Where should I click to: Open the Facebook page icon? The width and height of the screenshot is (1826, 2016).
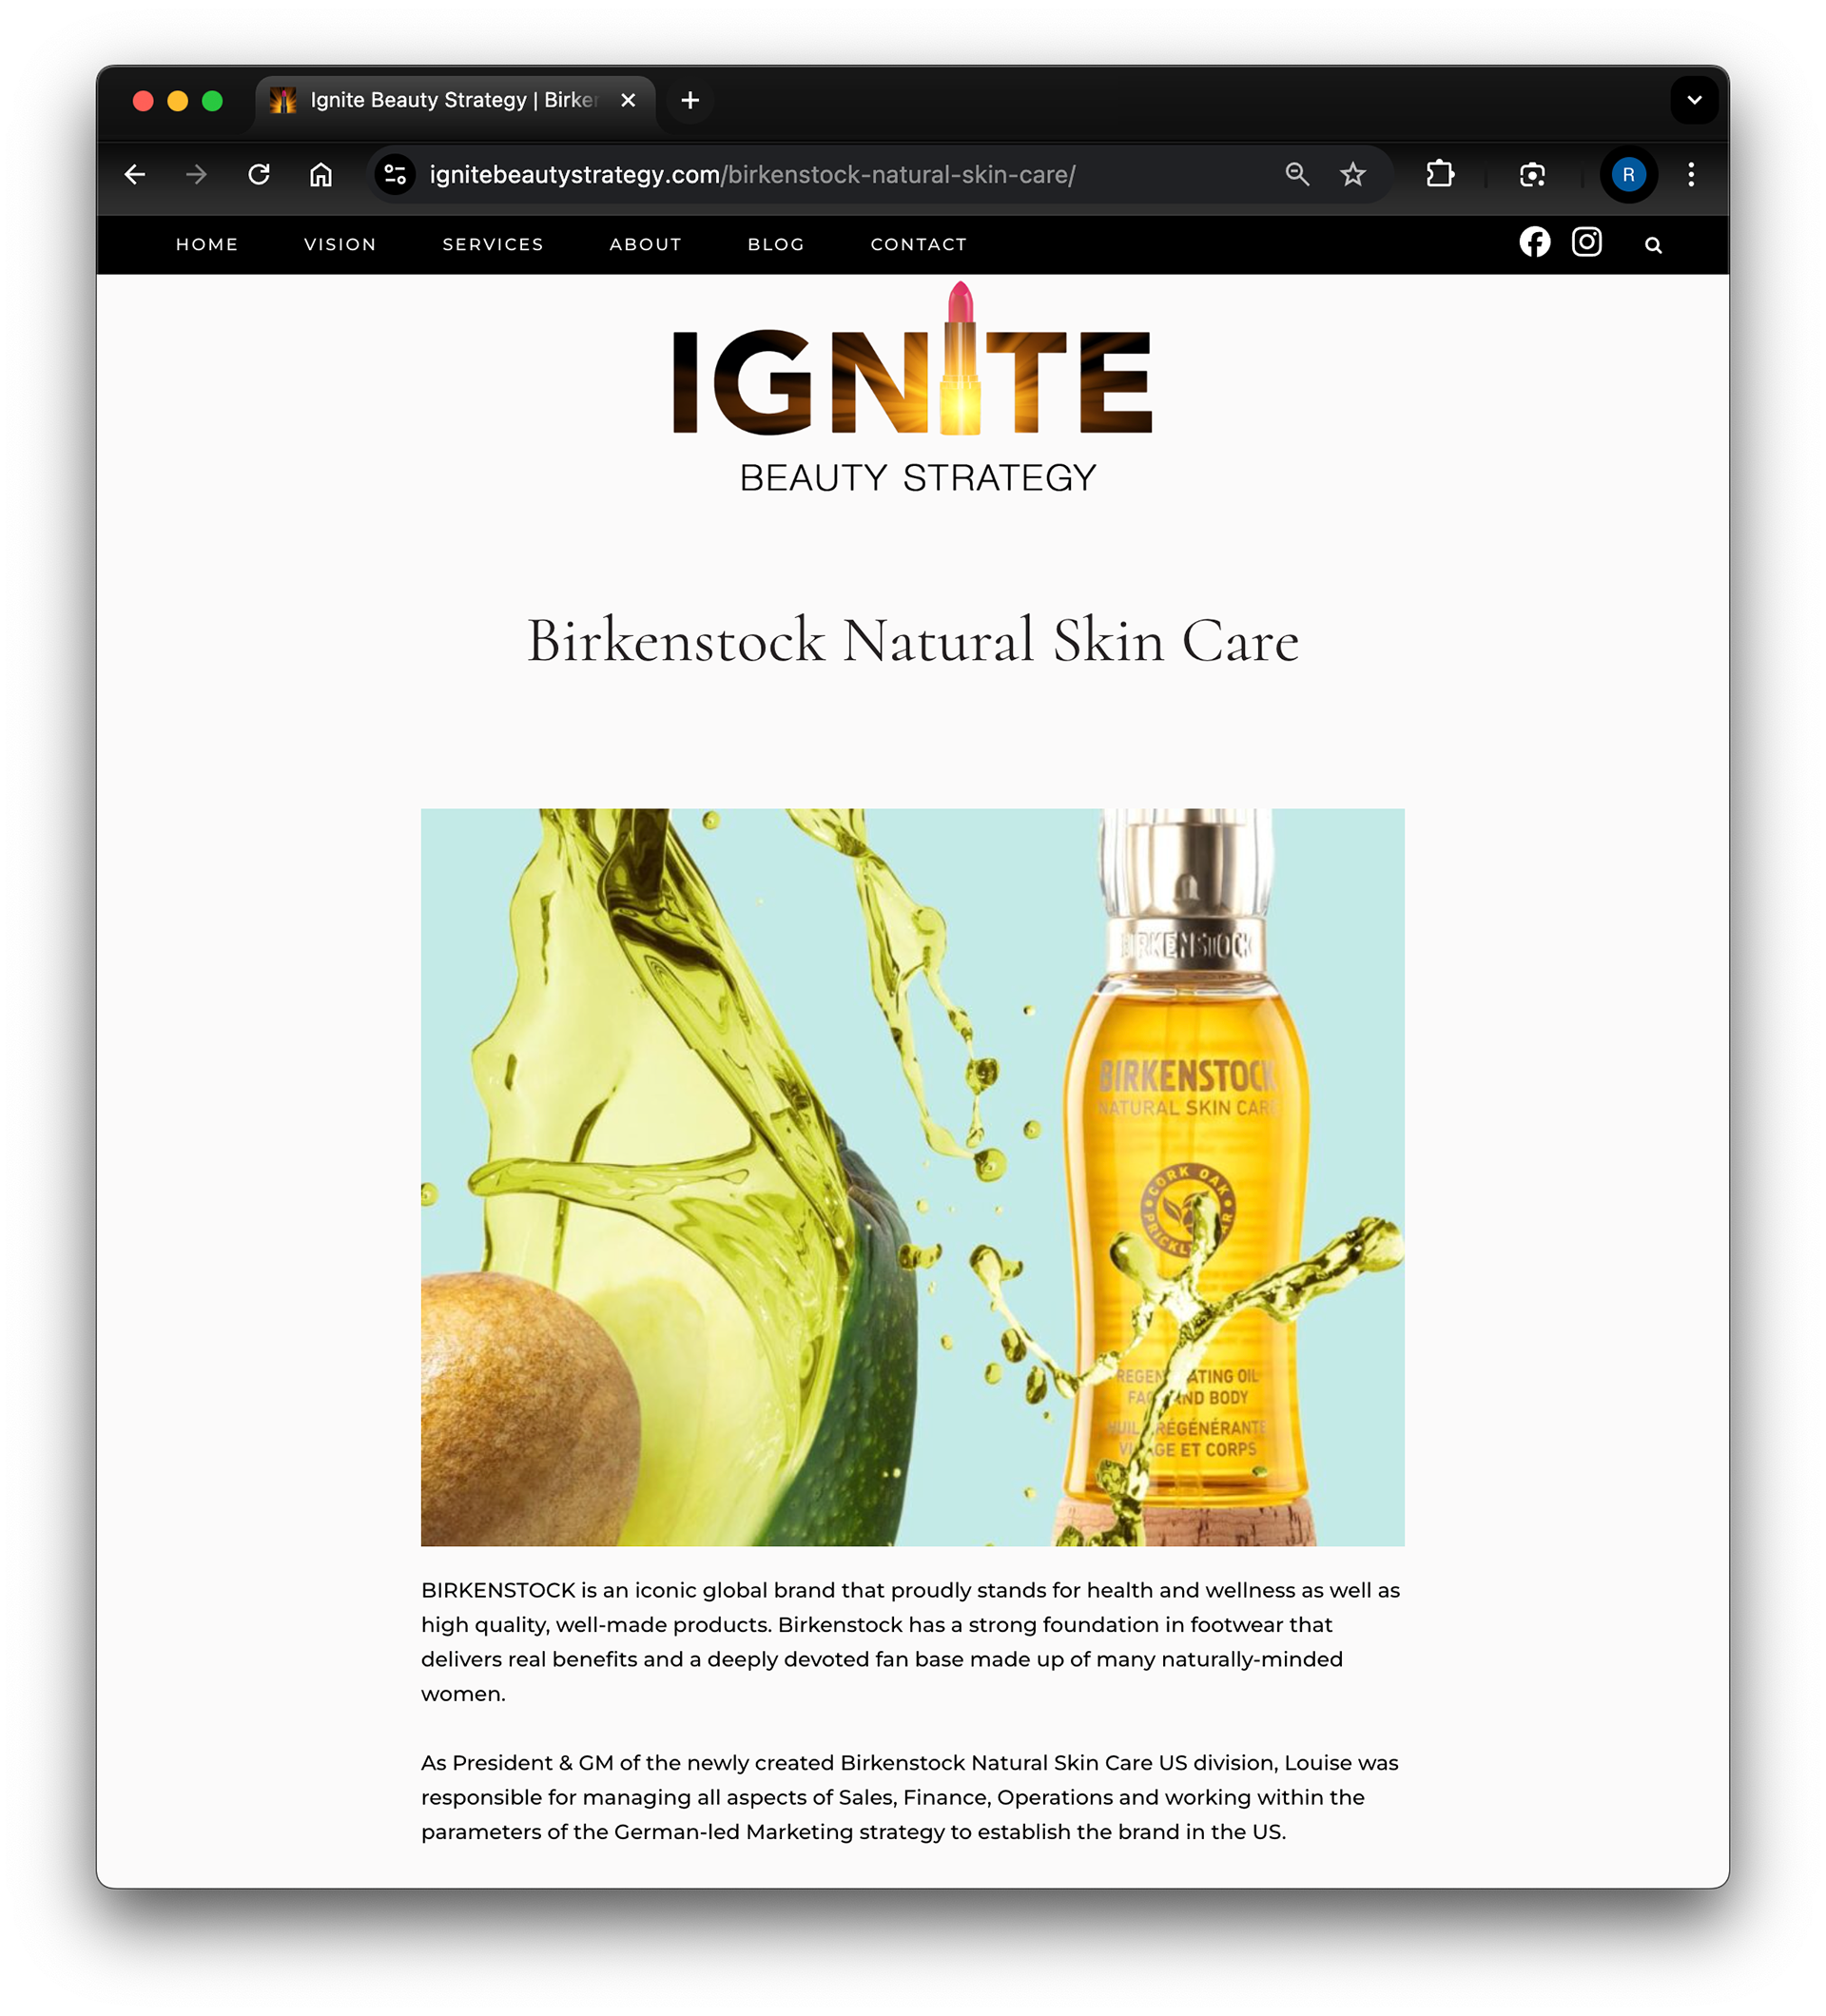[x=1534, y=242]
